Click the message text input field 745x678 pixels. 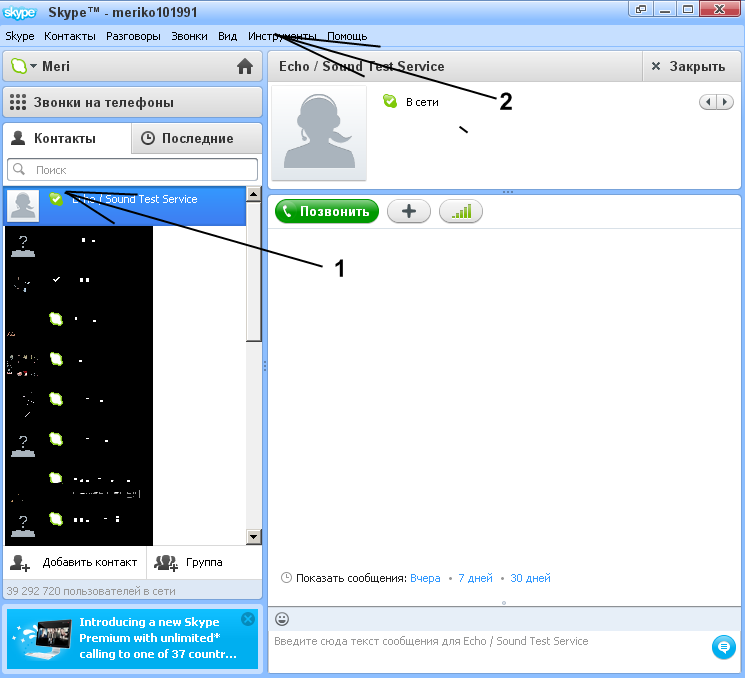click(489, 651)
